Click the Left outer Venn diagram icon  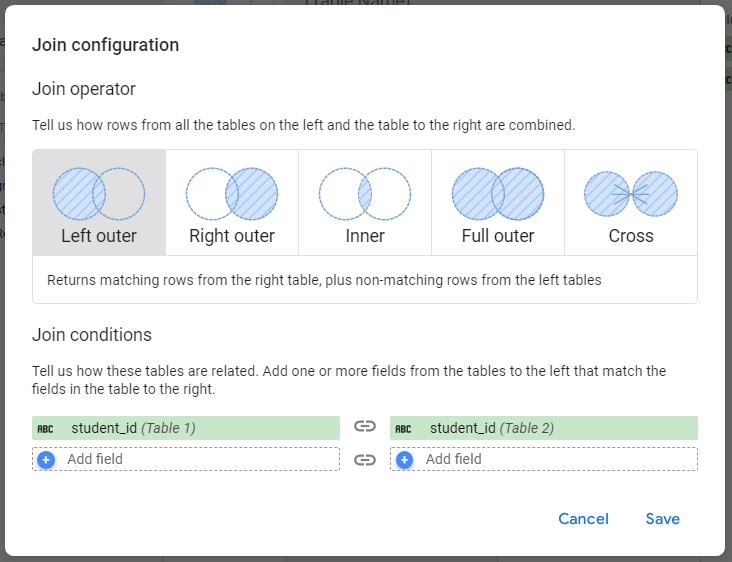(99, 194)
